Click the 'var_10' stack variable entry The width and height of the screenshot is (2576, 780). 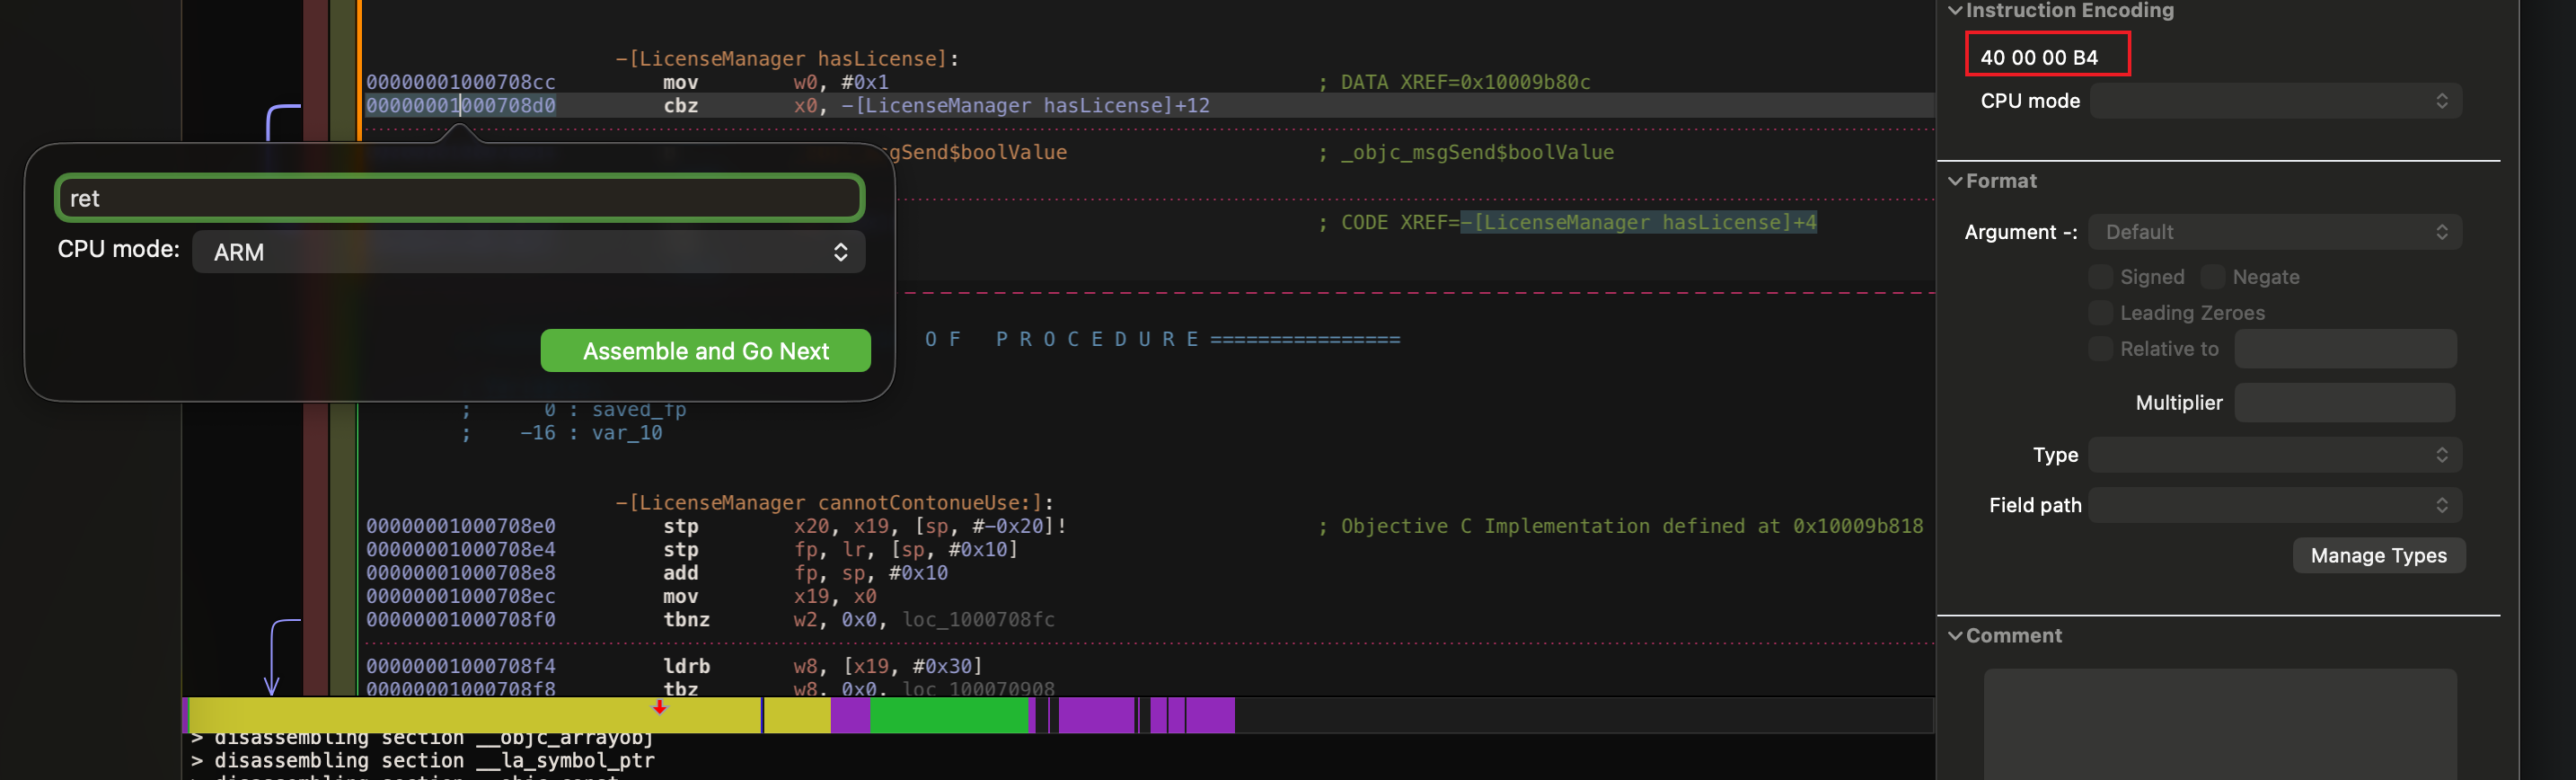pos(627,433)
